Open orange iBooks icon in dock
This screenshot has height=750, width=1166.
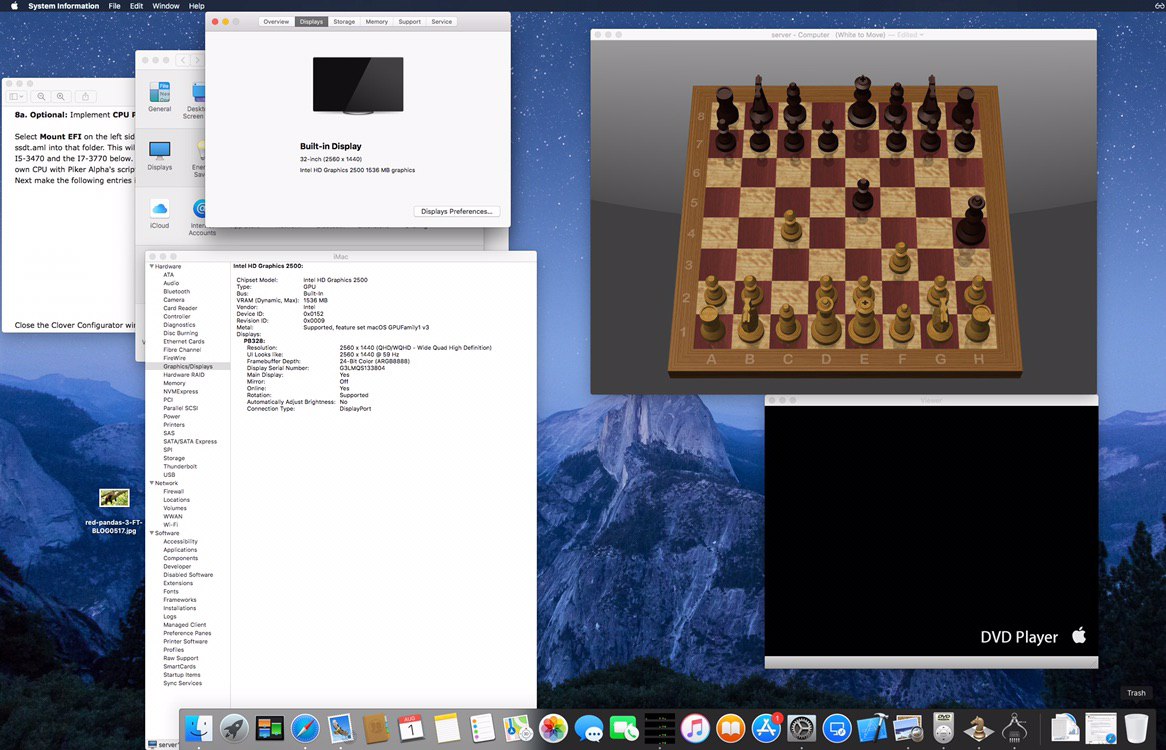730,728
